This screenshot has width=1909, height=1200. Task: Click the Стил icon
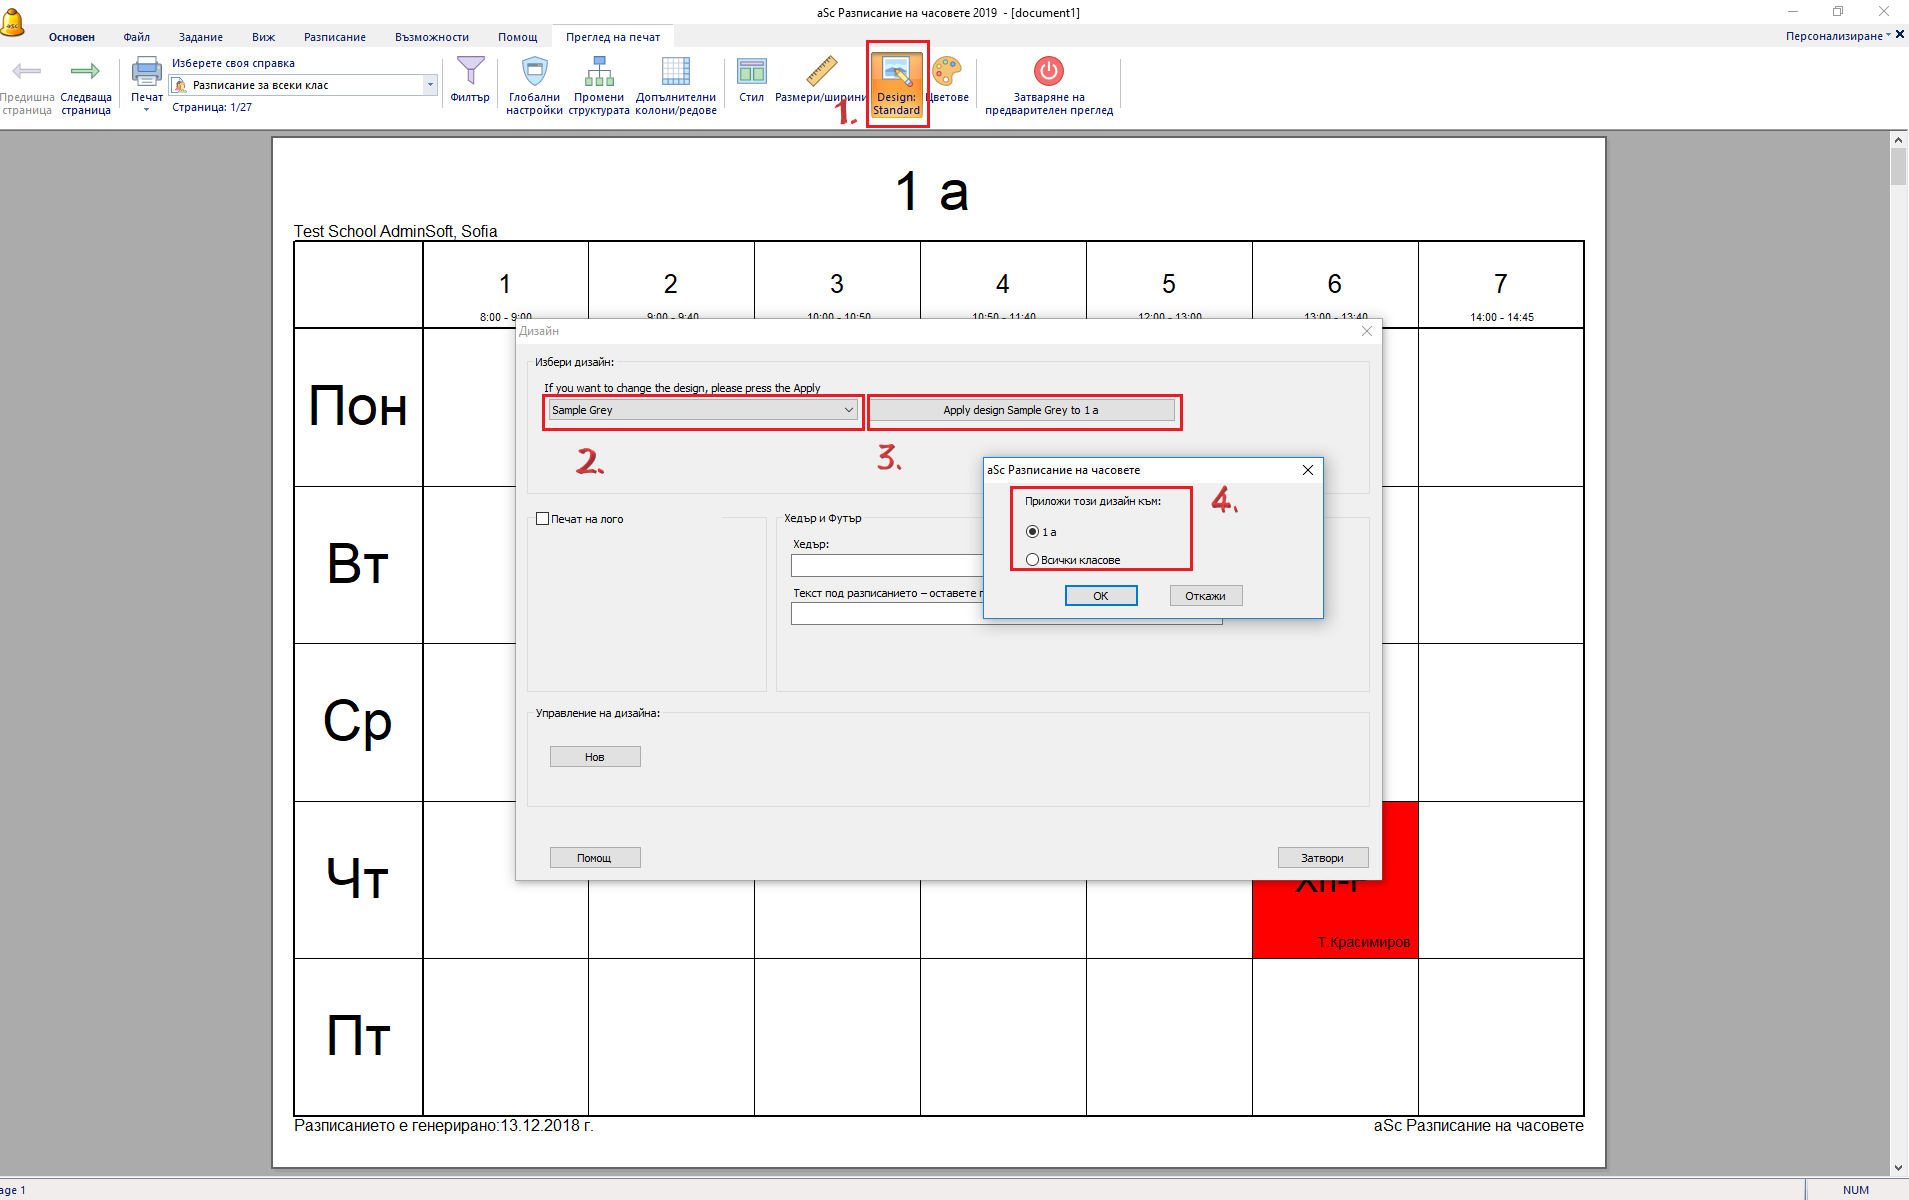point(751,73)
